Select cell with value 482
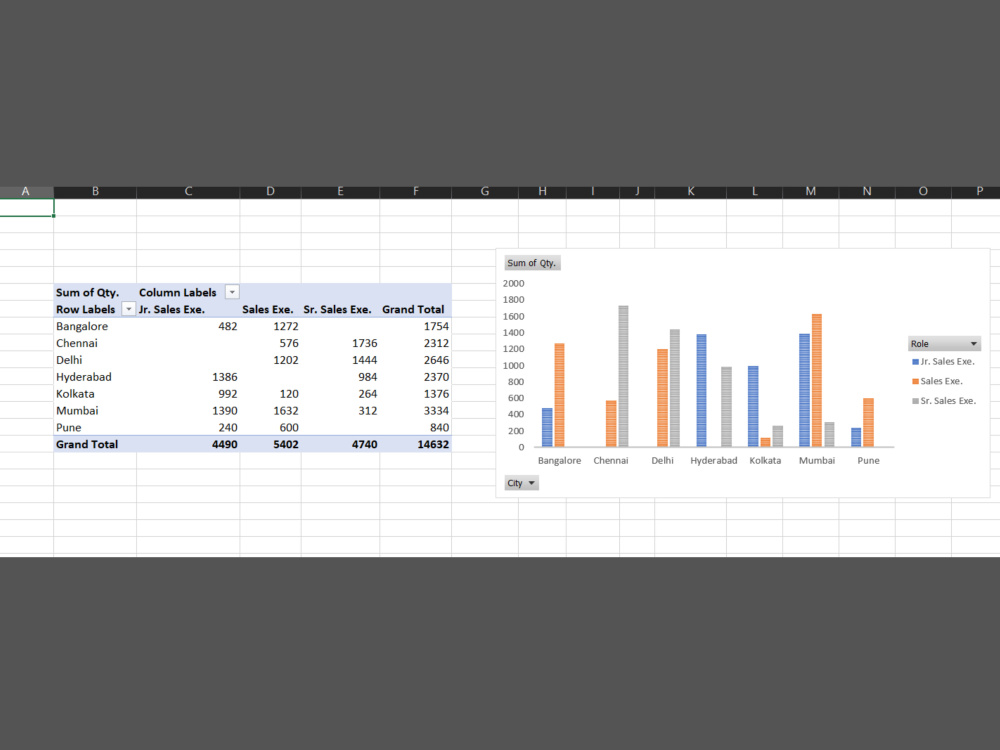 coord(188,326)
